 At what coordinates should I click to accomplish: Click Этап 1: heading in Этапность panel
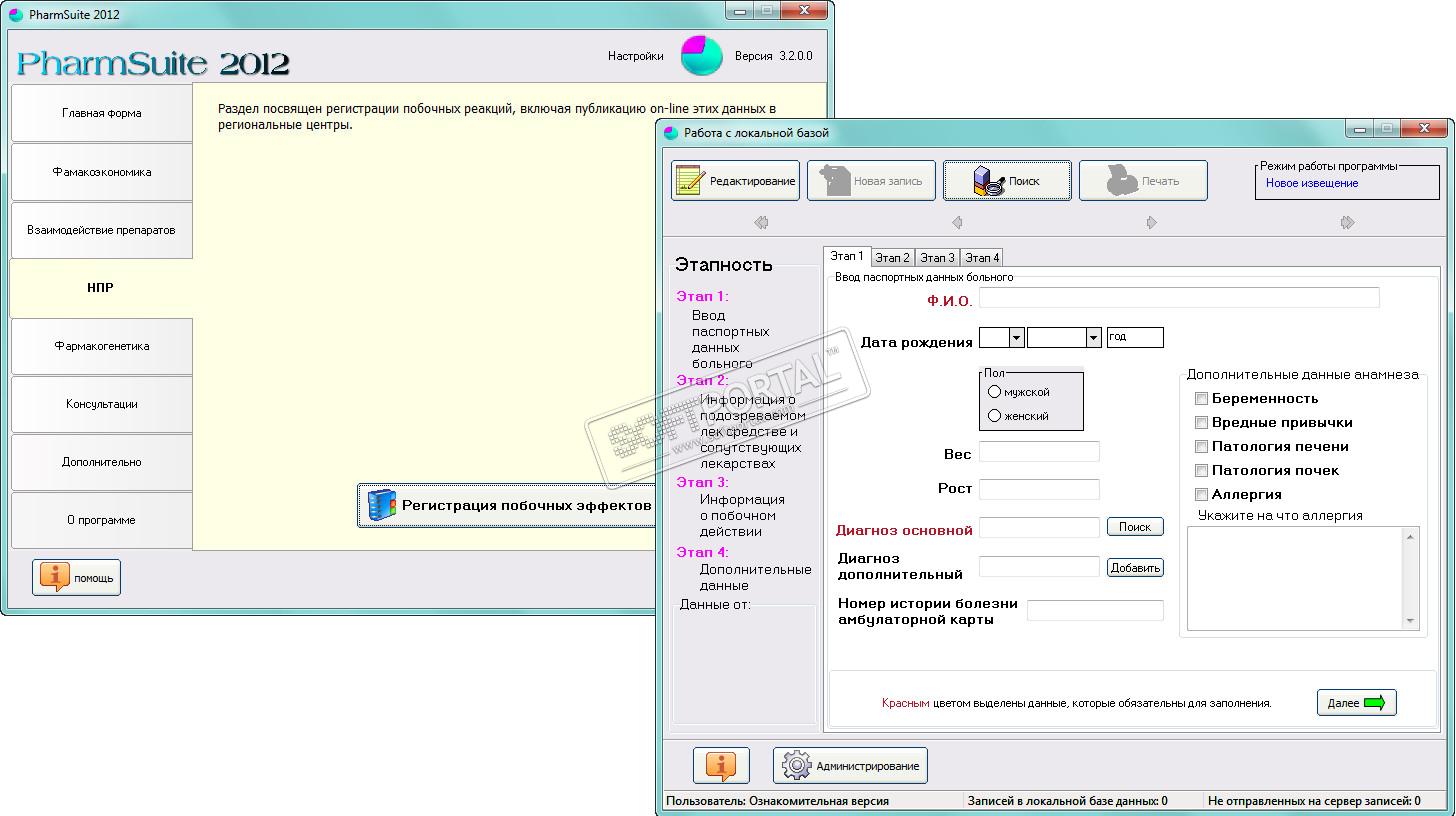pos(703,296)
